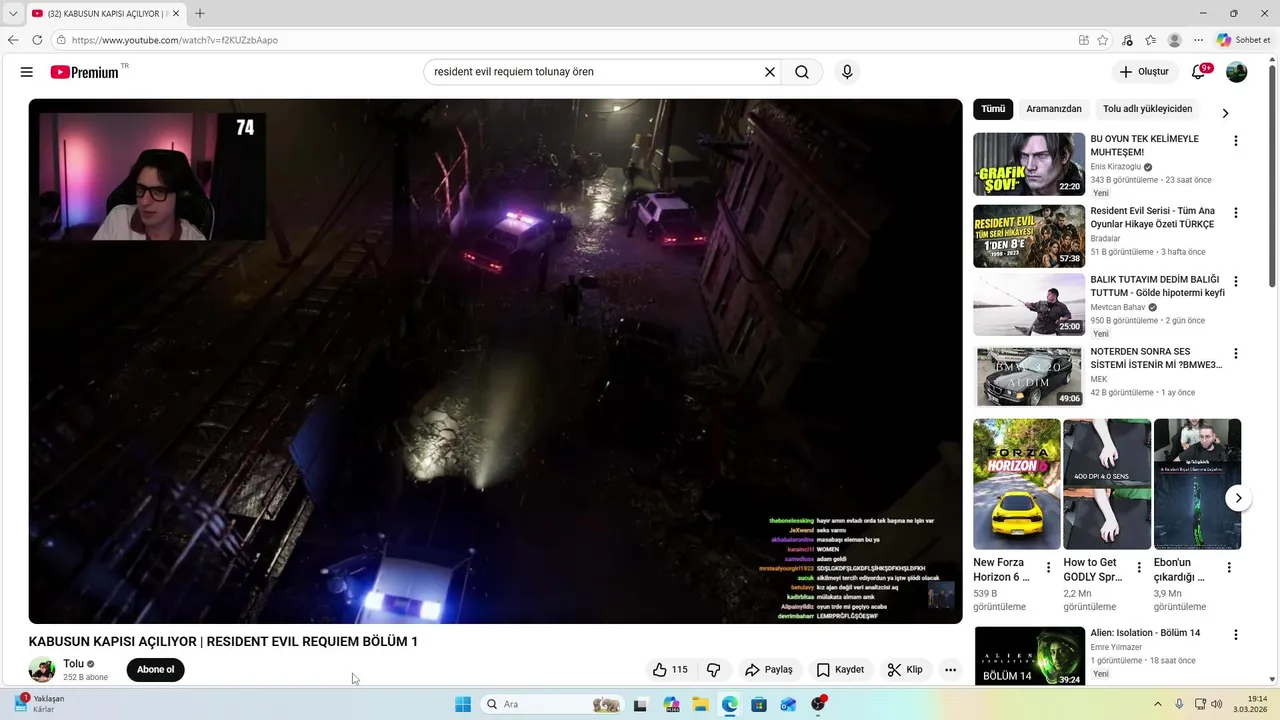The width and height of the screenshot is (1280, 720).
Task: Go back with browser back arrow
Action: [x=13, y=40]
